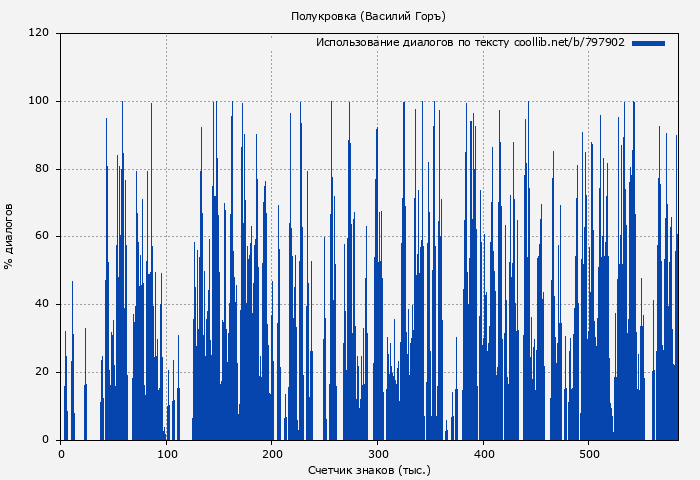Screen dimensions: 700x480
Task: Click the 'Счетчик знаков (тыс.)' axis label
Action: point(369,469)
